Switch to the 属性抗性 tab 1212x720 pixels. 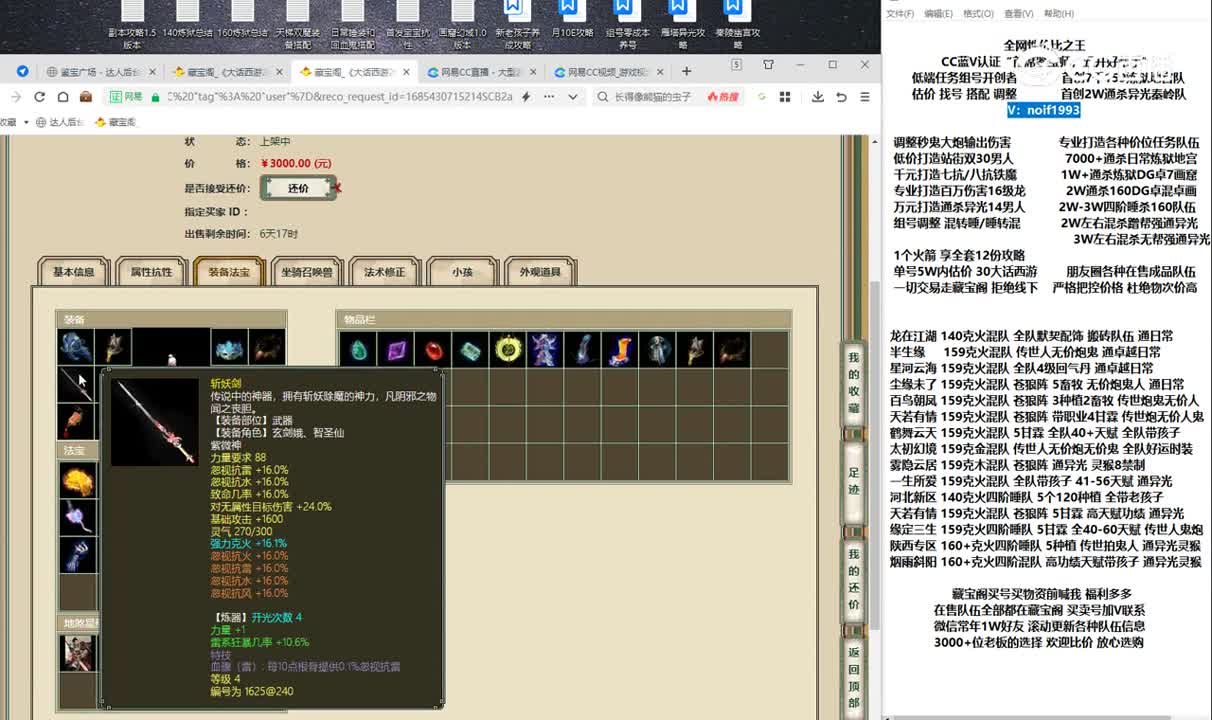click(x=151, y=272)
